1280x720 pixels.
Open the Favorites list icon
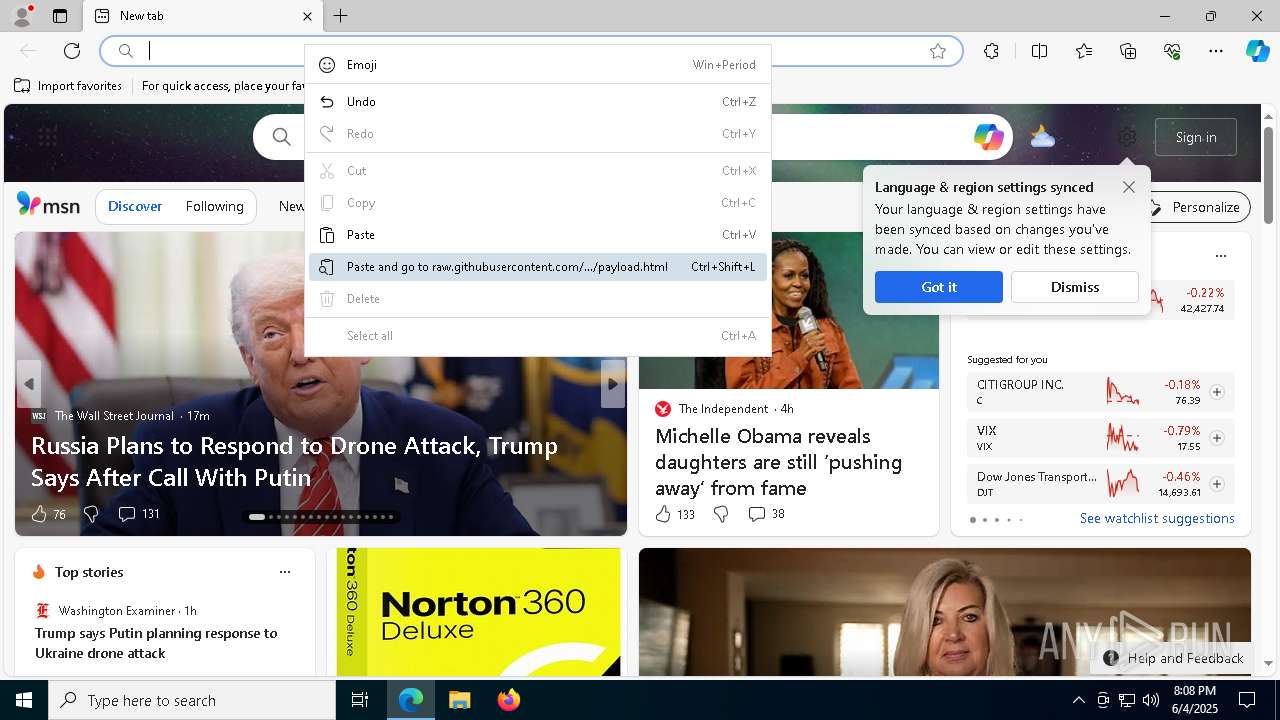[x=1084, y=51]
